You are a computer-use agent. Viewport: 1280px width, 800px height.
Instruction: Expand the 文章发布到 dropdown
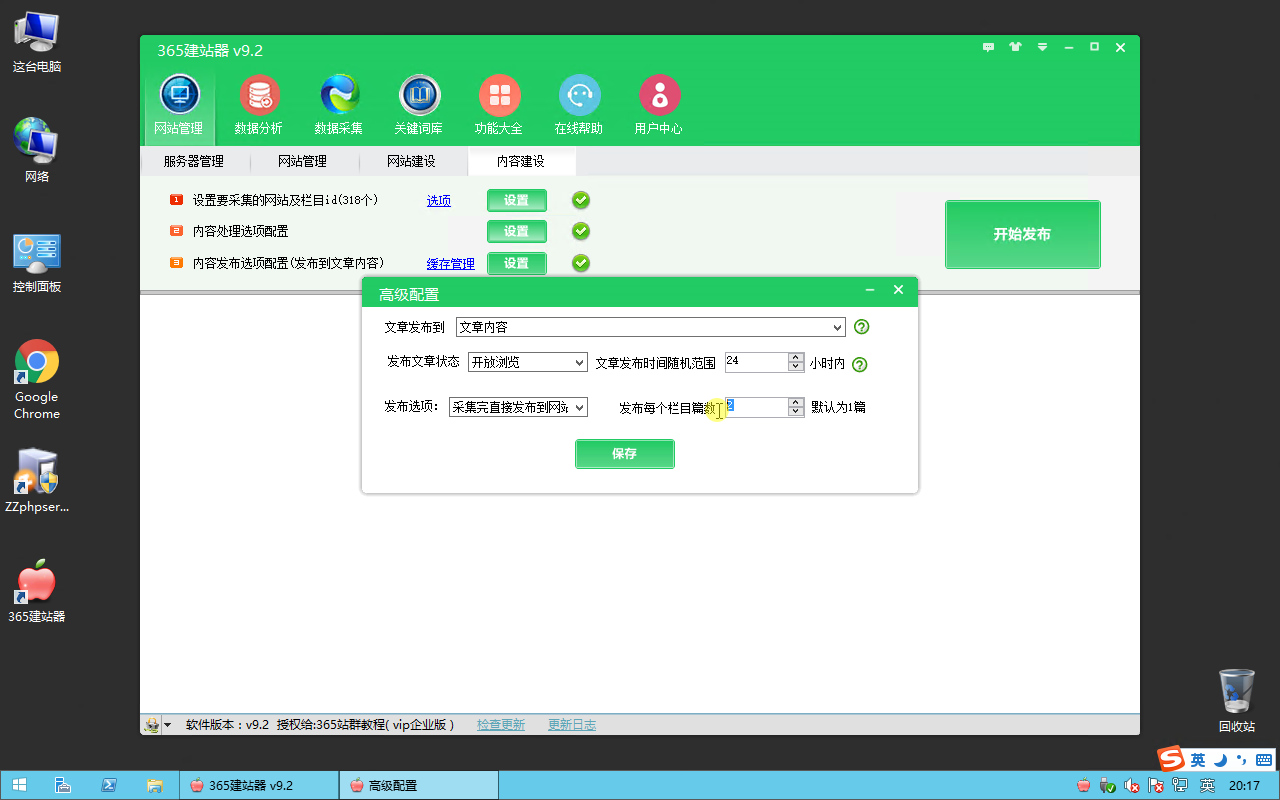(837, 327)
